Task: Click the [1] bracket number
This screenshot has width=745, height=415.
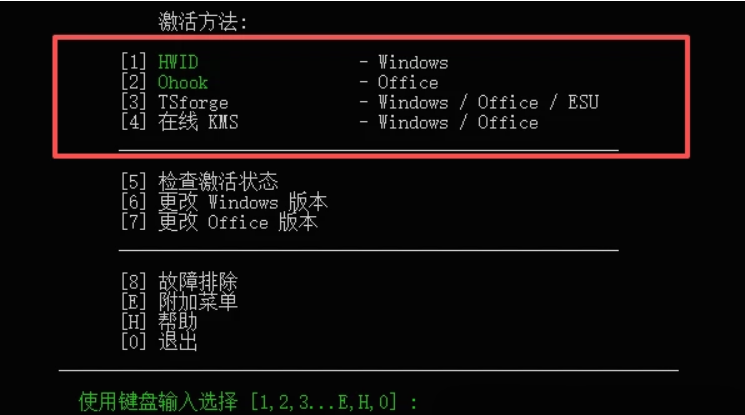Action: [134, 63]
